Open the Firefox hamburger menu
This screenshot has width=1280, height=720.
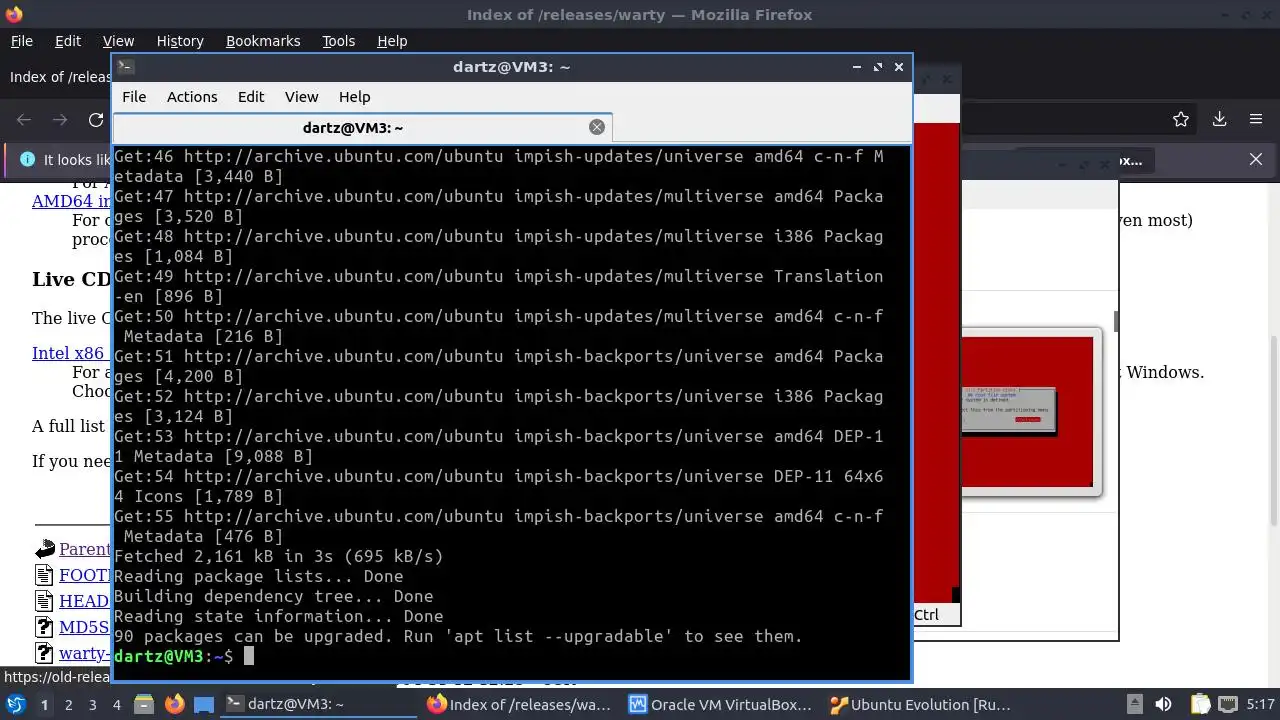[1256, 119]
